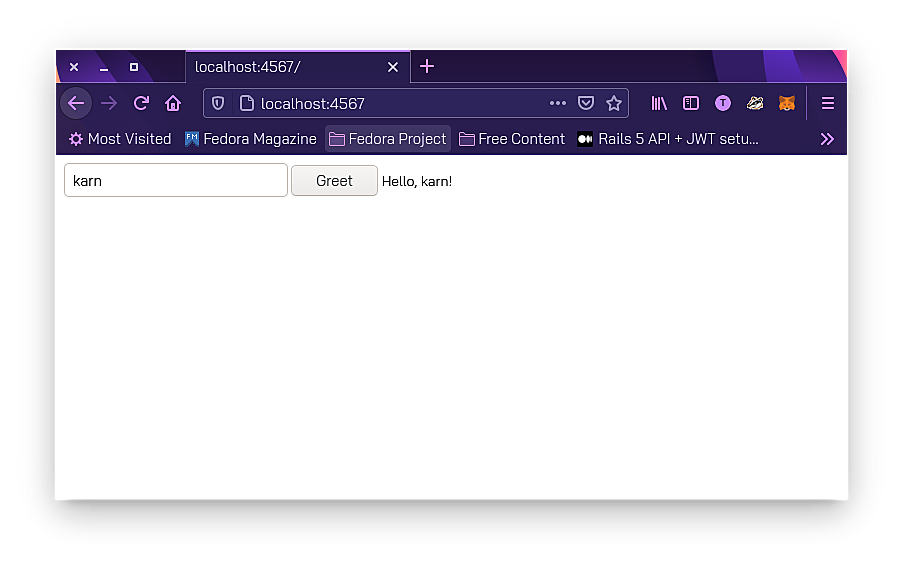This screenshot has height=561, width=903.
Task: Toggle the sidebar view
Action: (691, 103)
